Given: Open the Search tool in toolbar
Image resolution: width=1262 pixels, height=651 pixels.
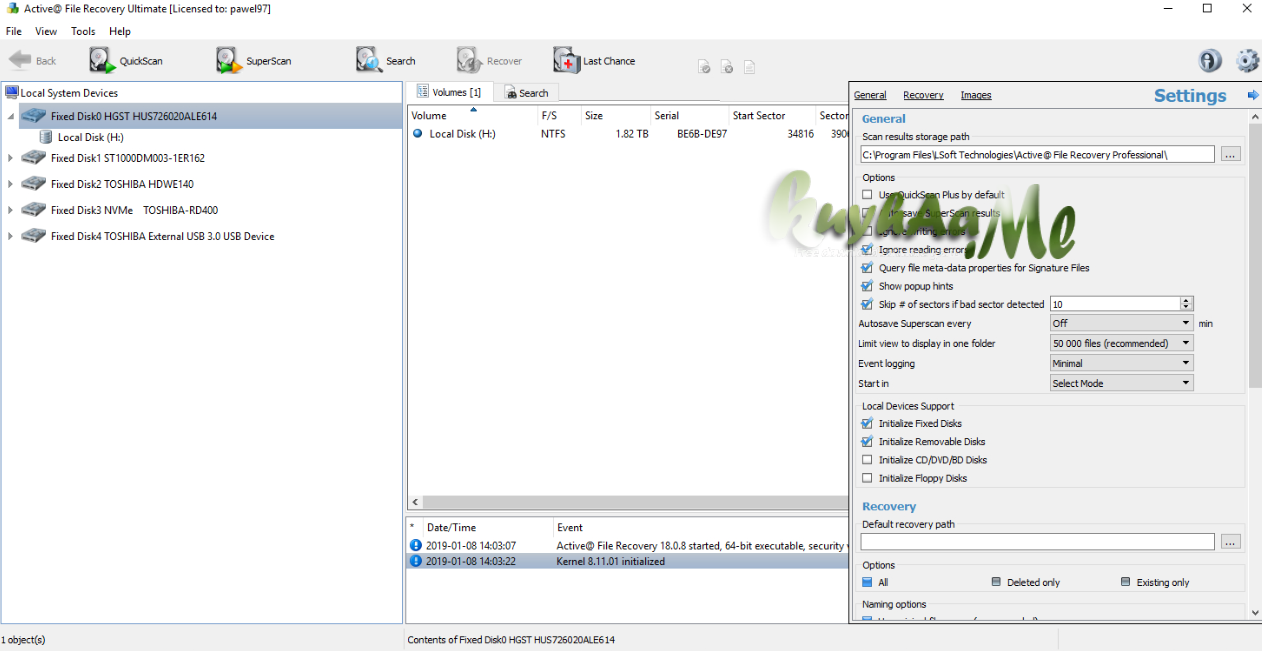Looking at the screenshot, I should 385,61.
